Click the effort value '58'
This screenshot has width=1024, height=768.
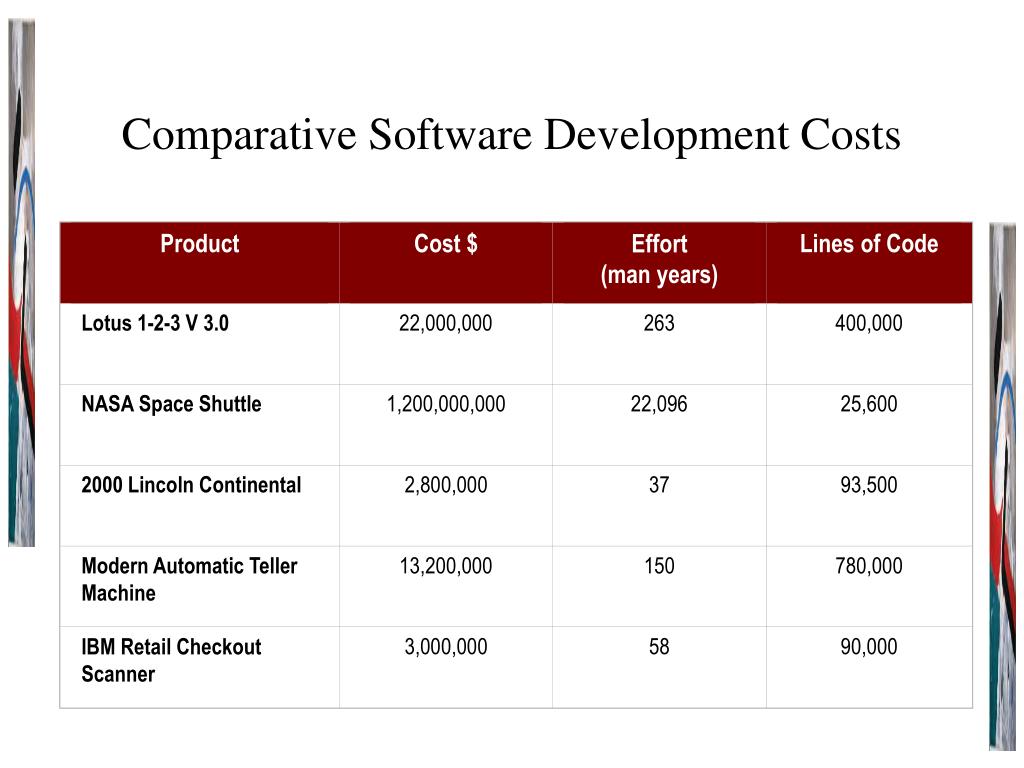tap(659, 647)
